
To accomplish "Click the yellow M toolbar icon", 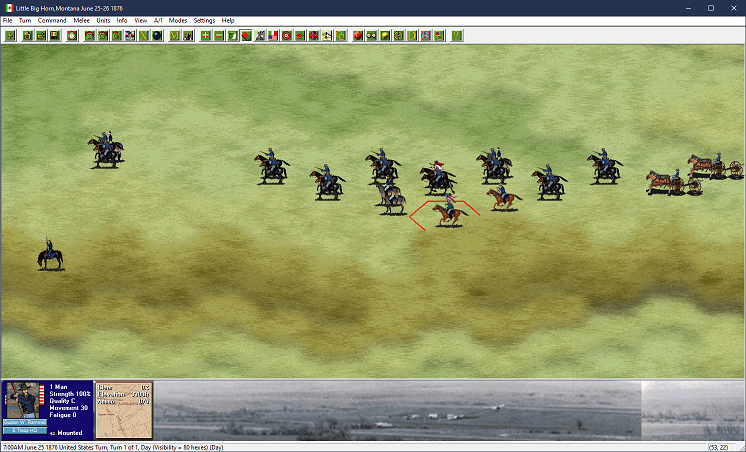I will (x=175, y=36).
